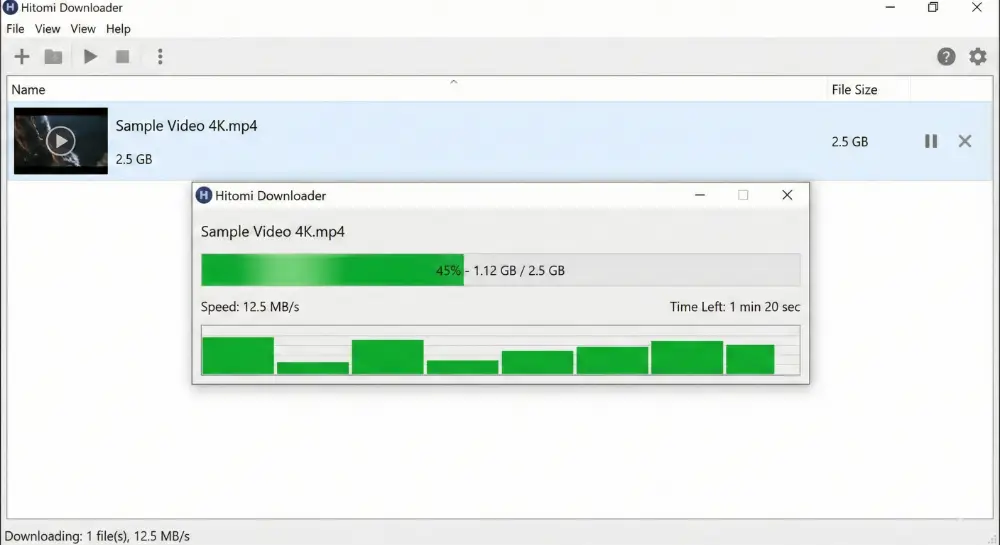Viewport: 1000px width, 545px height.
Task: Open the first View menu
Action: point(47,29)
